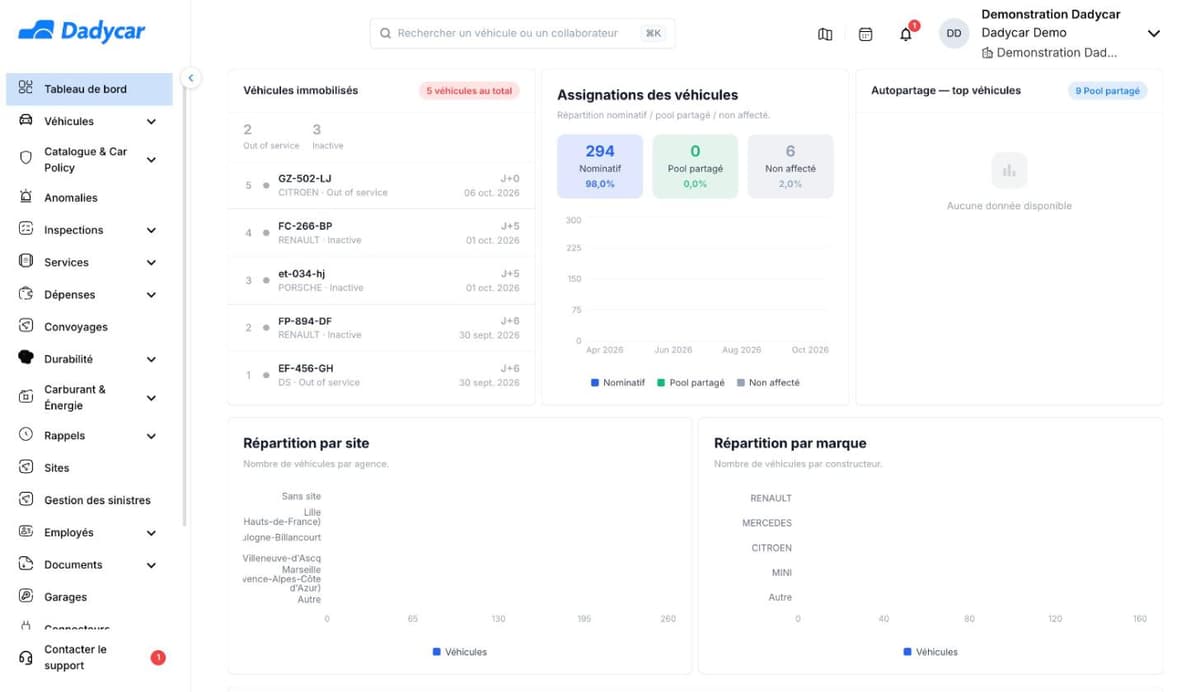Focus the vehicle or collaborator search field
The height and width of the screenshot is (692, 1200).
tap(522, 33)
